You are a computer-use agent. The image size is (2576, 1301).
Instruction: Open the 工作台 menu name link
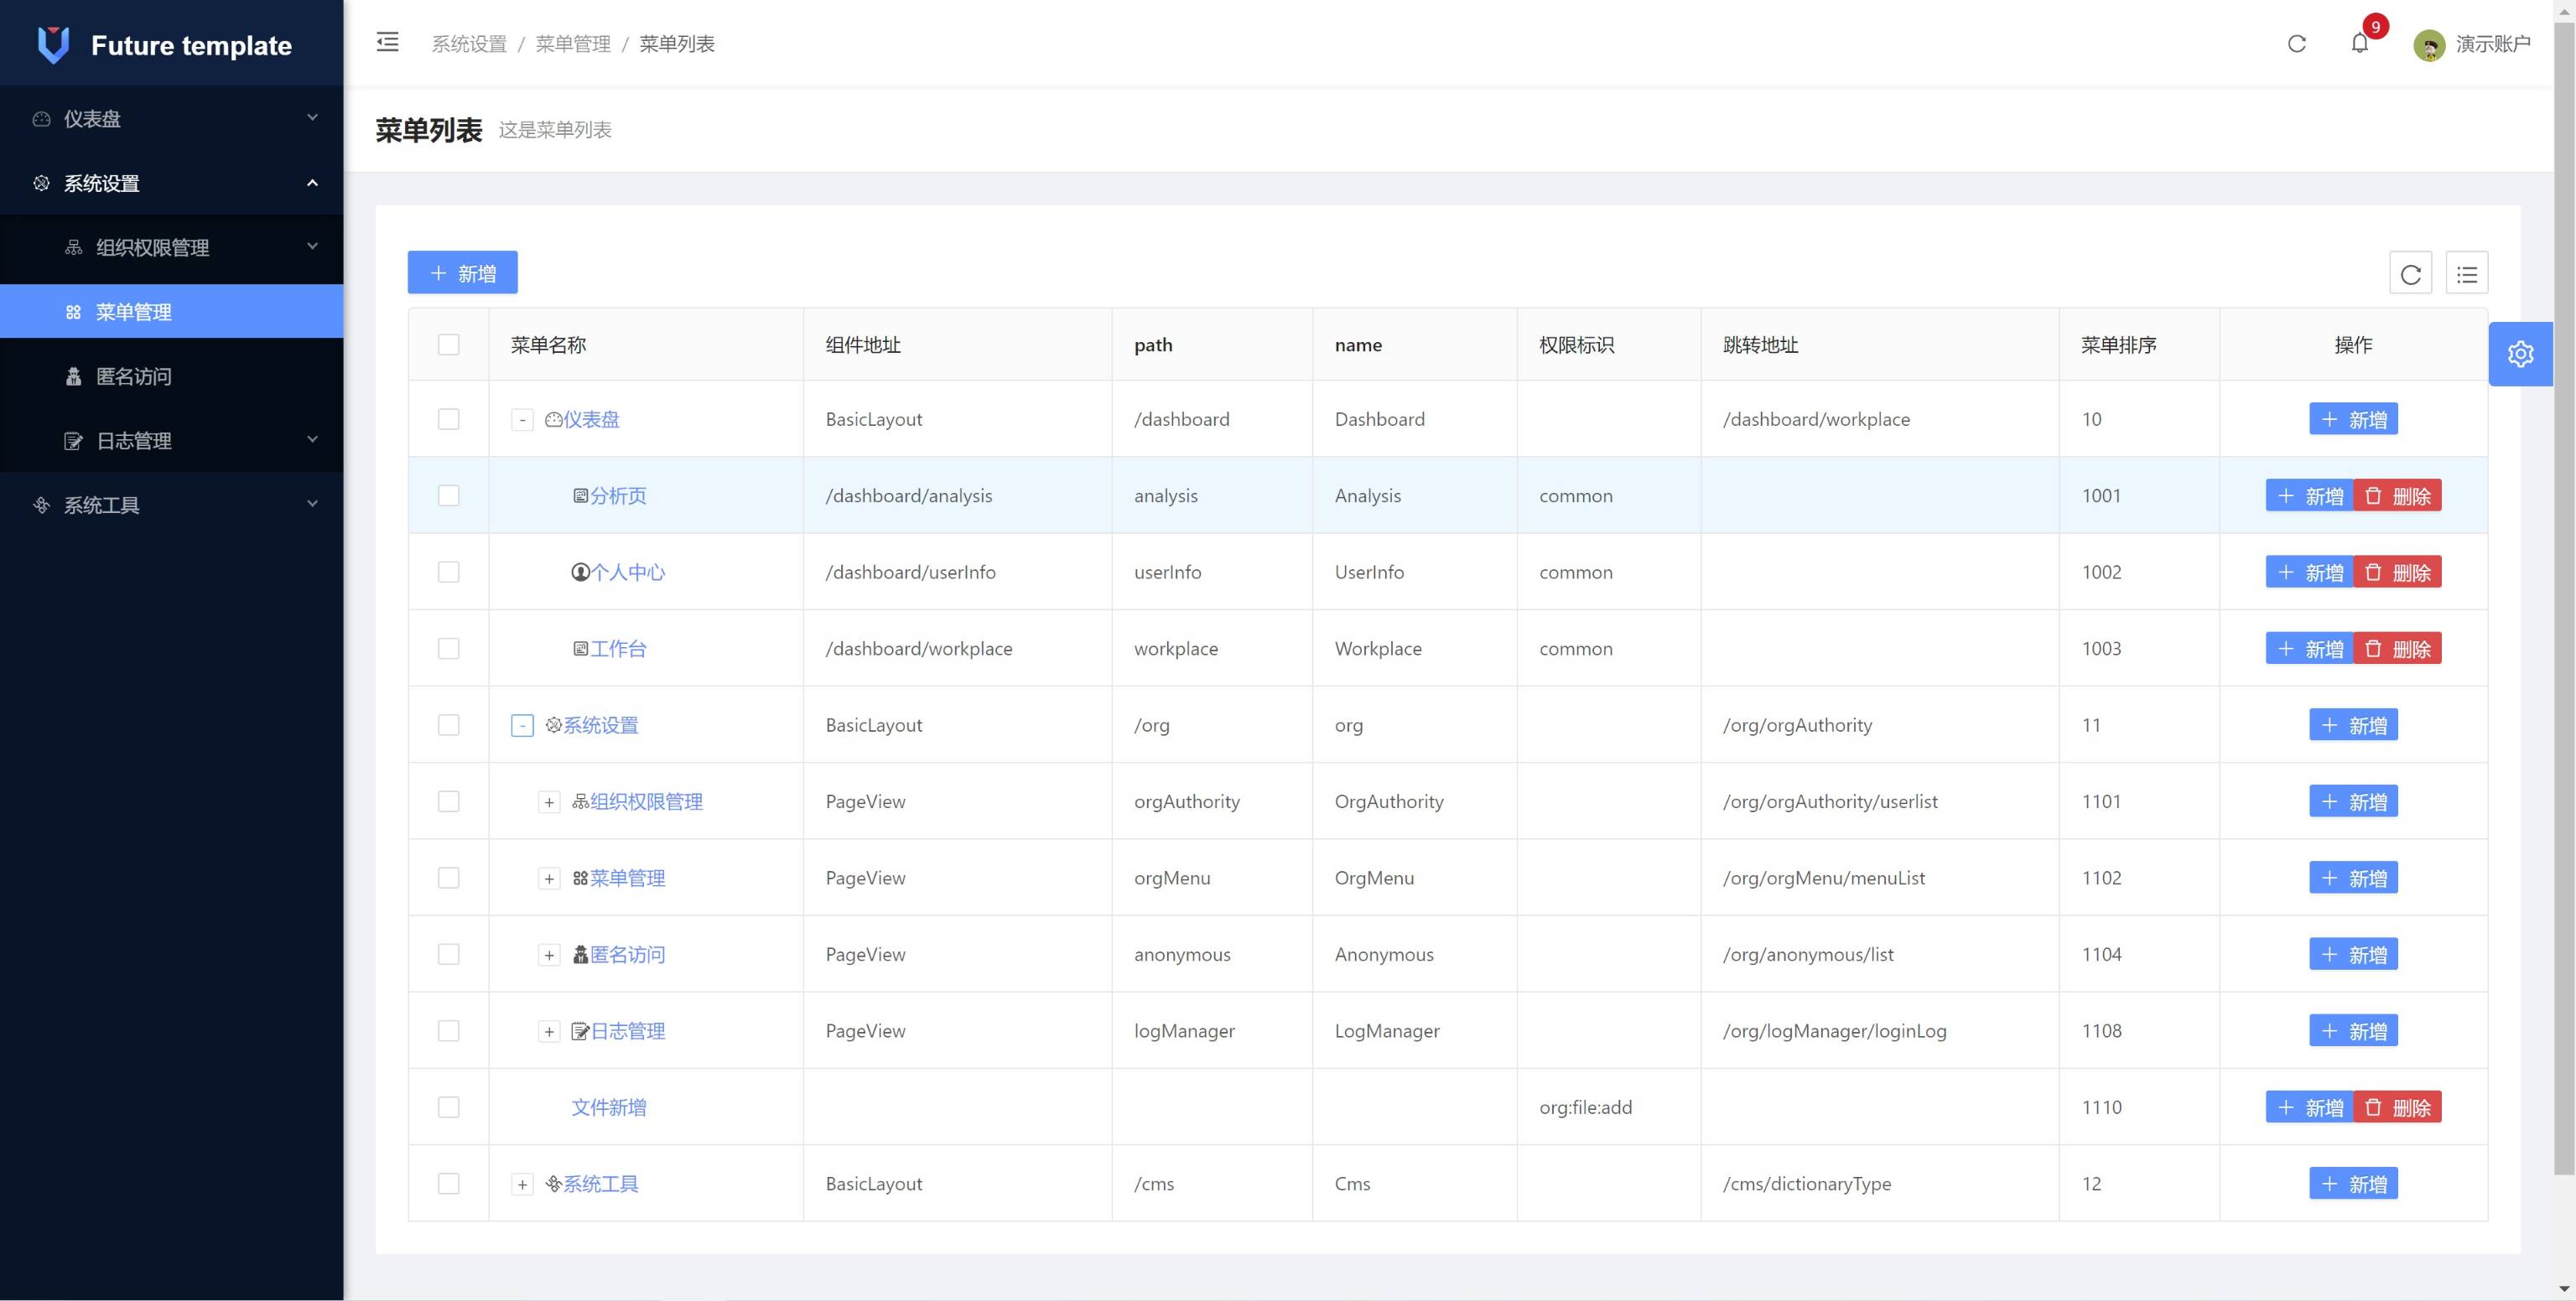click(618, 648)
